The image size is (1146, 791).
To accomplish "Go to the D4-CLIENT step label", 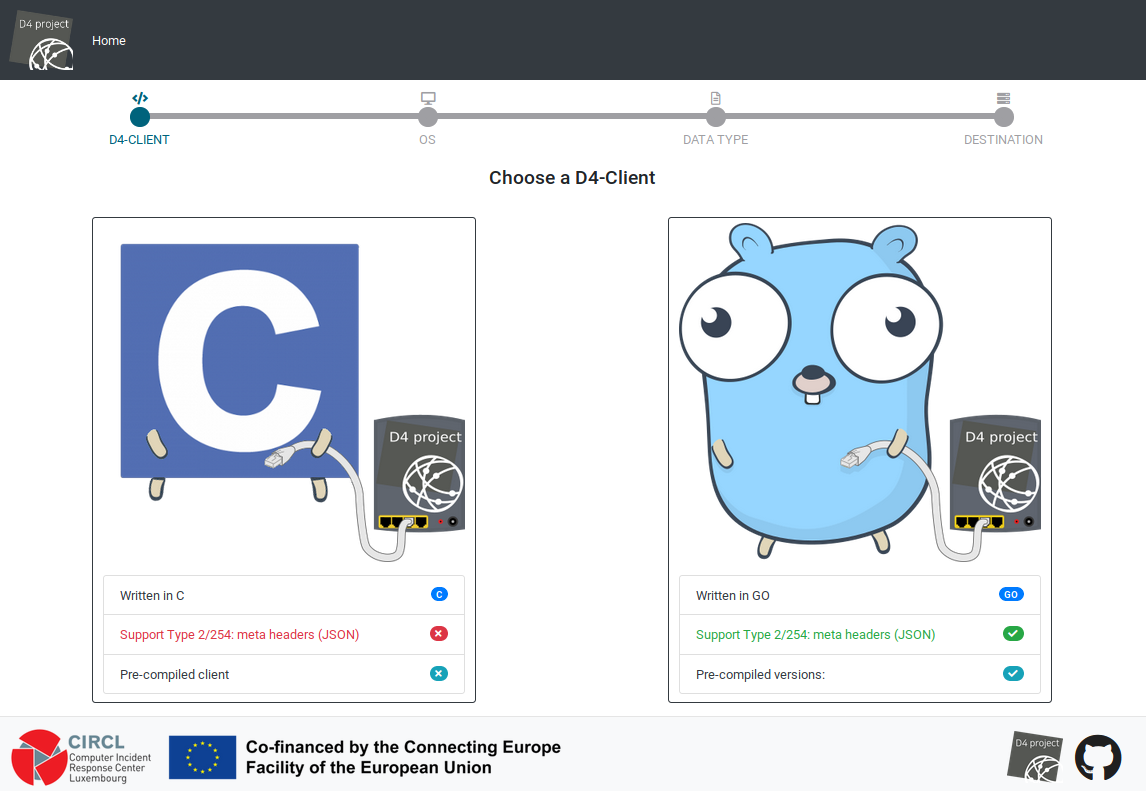I will (x=139, y=140).
